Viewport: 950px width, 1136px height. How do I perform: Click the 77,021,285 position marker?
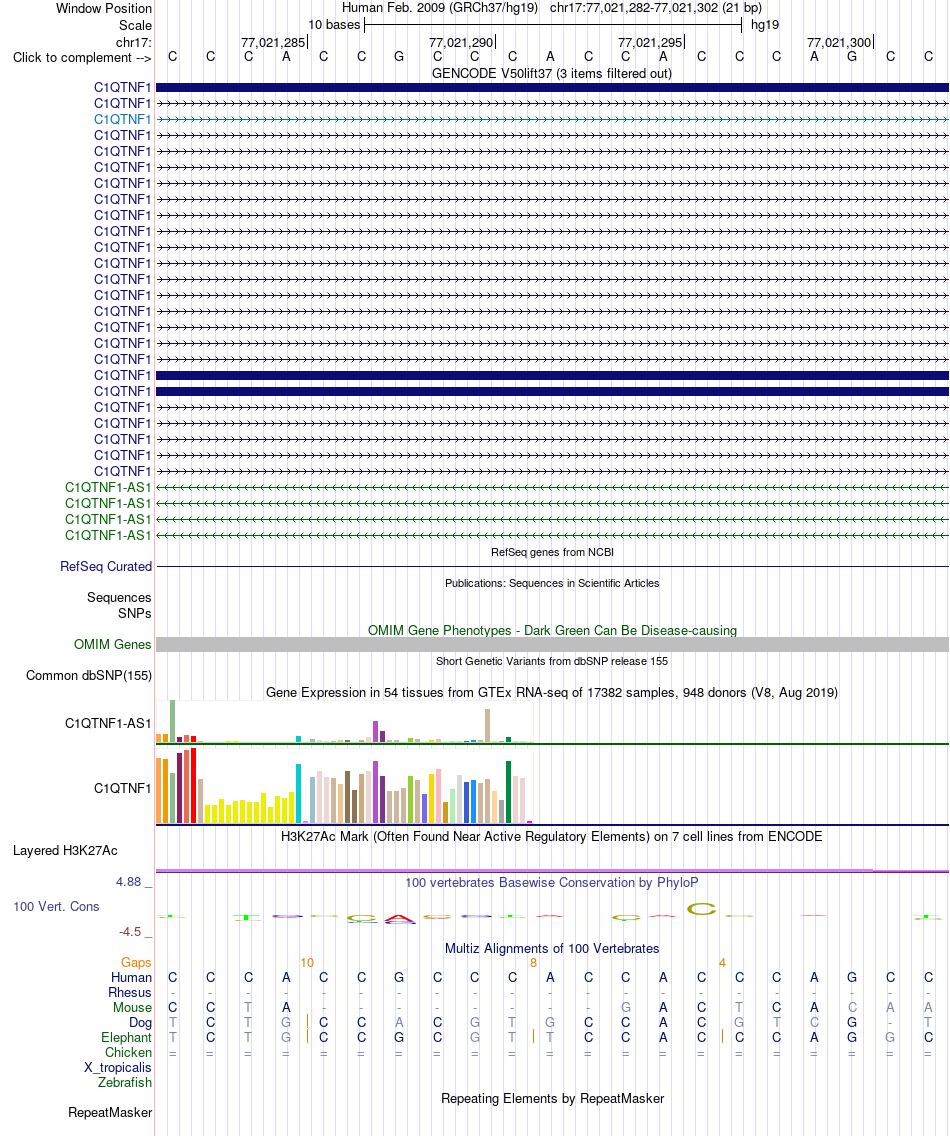(x=273, y=42)
